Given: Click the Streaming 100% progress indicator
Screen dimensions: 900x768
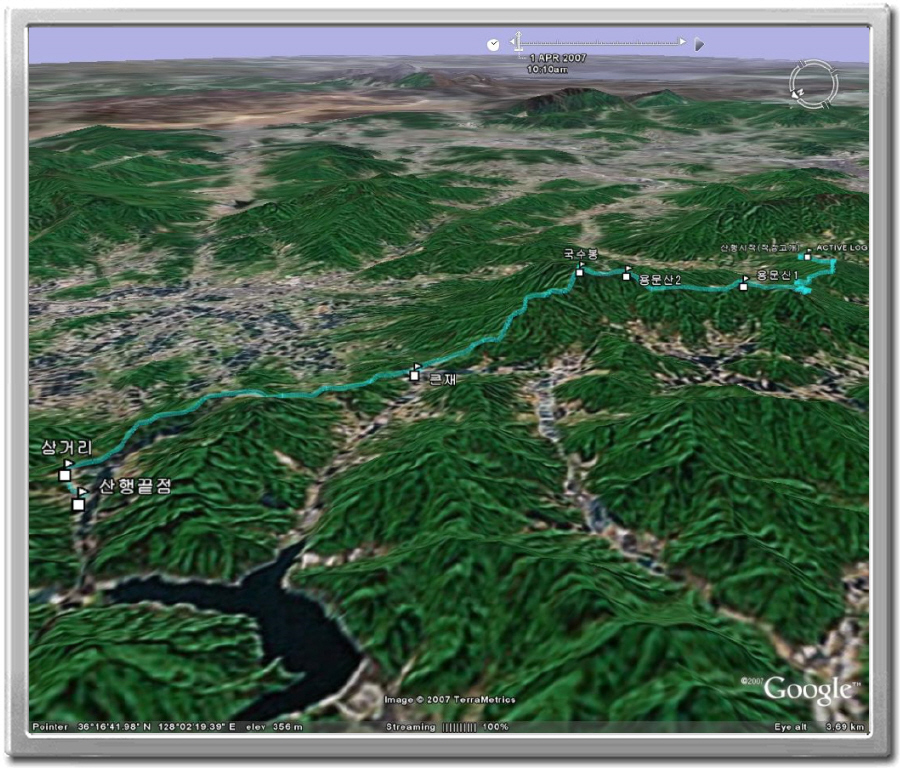Looking at the screenshot, I should (x=447, y=727).
